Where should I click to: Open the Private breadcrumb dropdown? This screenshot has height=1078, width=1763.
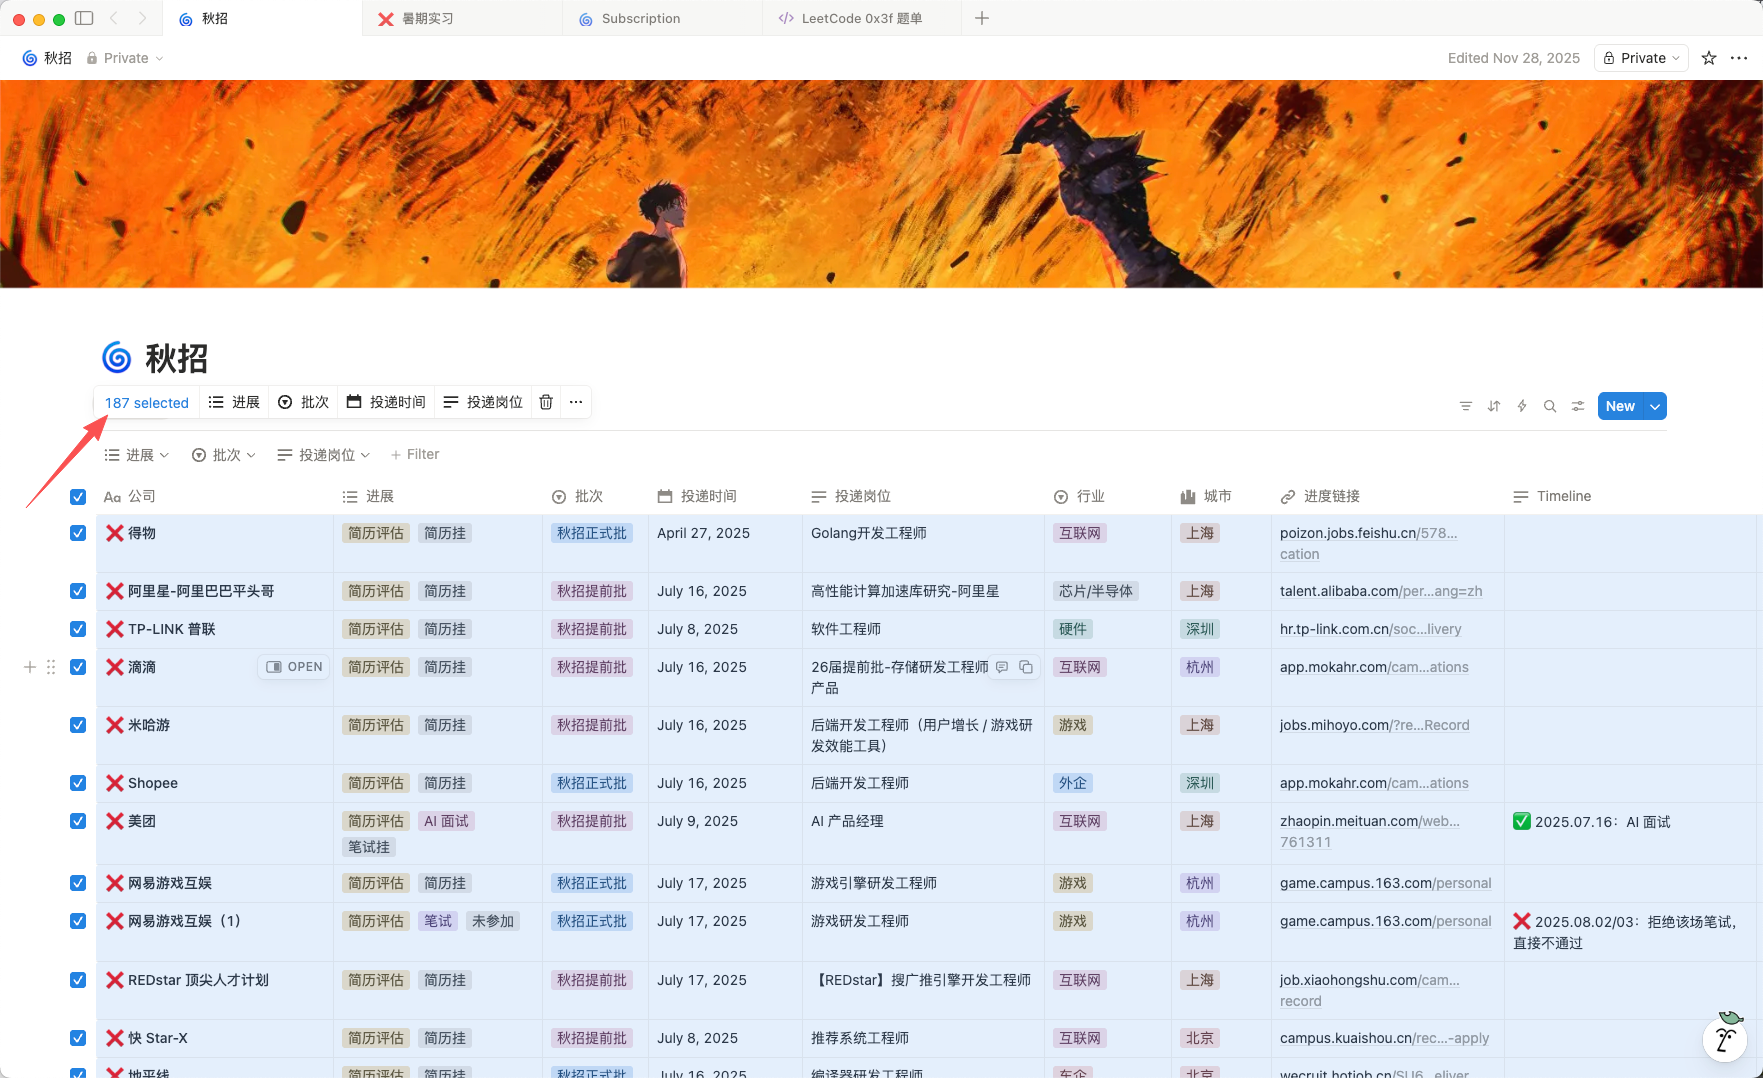tap(125, 58)
